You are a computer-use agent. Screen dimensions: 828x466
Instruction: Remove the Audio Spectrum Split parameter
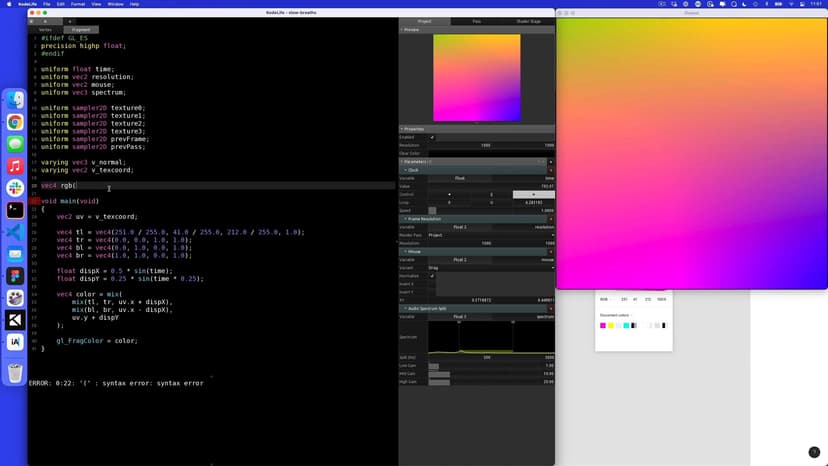pos(550,308)
